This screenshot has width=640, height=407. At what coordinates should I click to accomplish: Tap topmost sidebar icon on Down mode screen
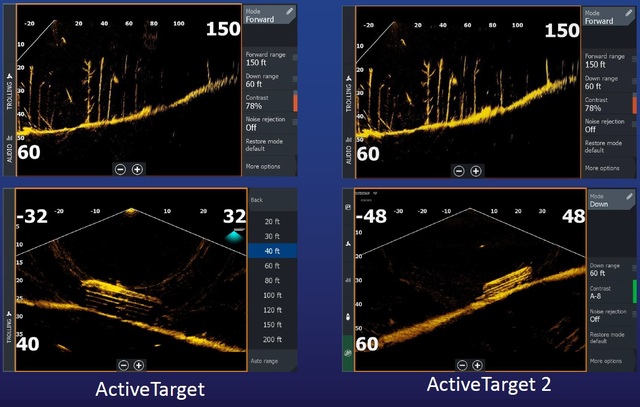tap(348, 207)
